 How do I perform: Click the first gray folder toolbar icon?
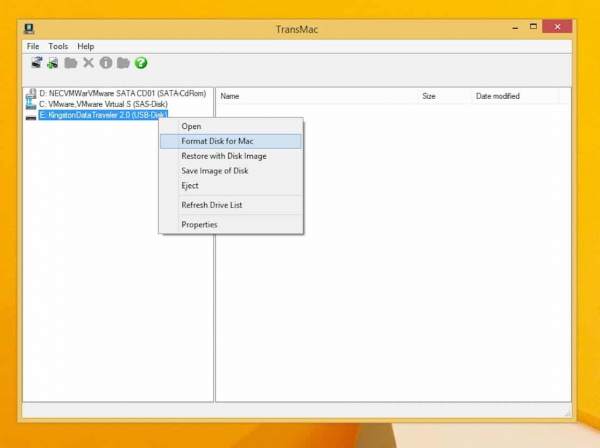[71, 63]
